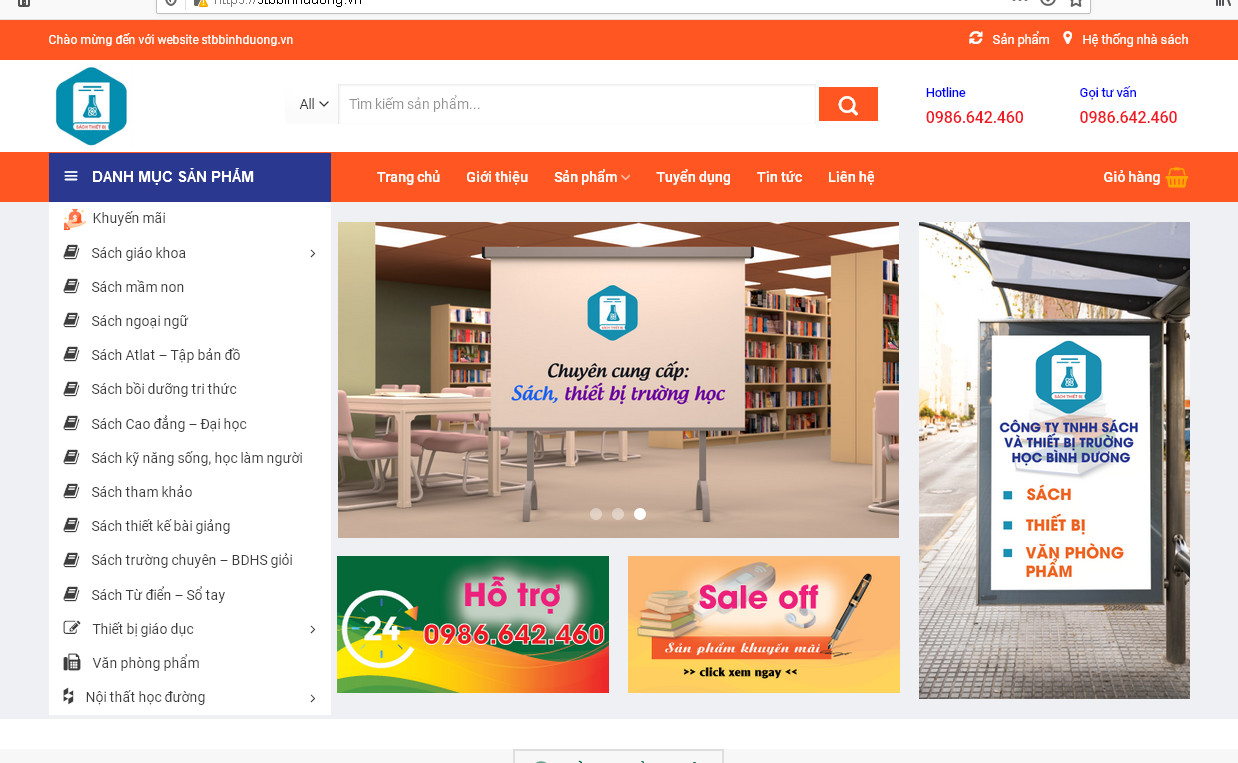
Task: Click the site logo in header
Action: coord(91,106)
